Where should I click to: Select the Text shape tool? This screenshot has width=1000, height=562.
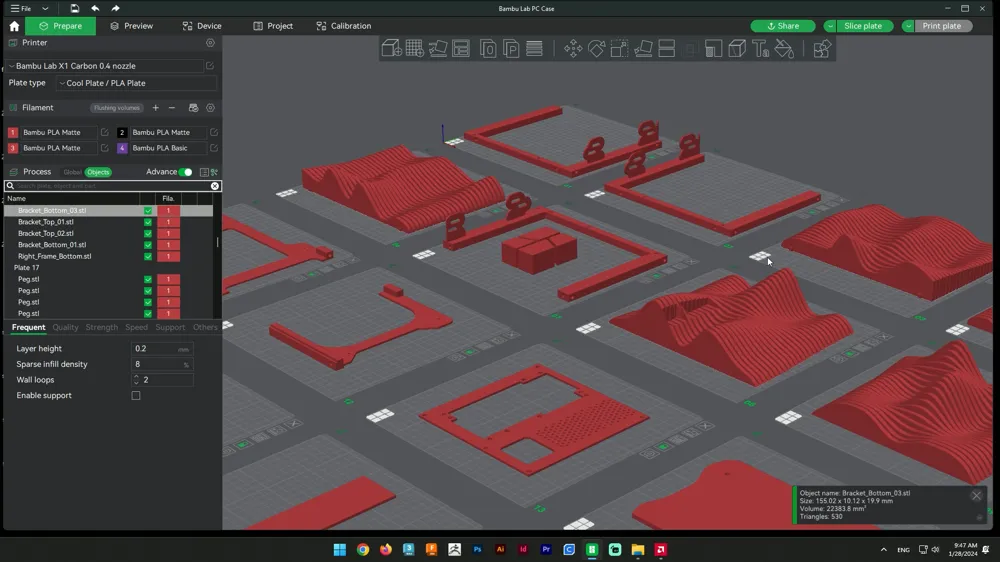760,48
